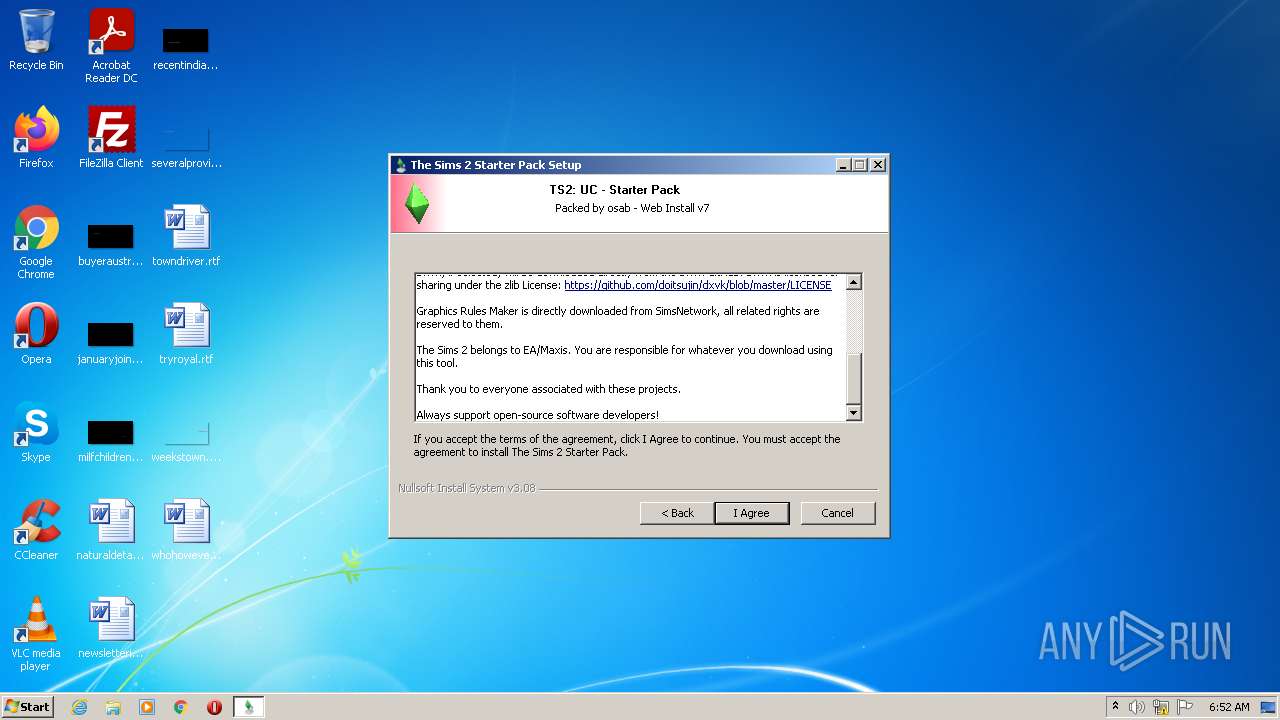Click the license agreement text box
This screenshot has width=1280, height=720.
click(x=630, y=347)
